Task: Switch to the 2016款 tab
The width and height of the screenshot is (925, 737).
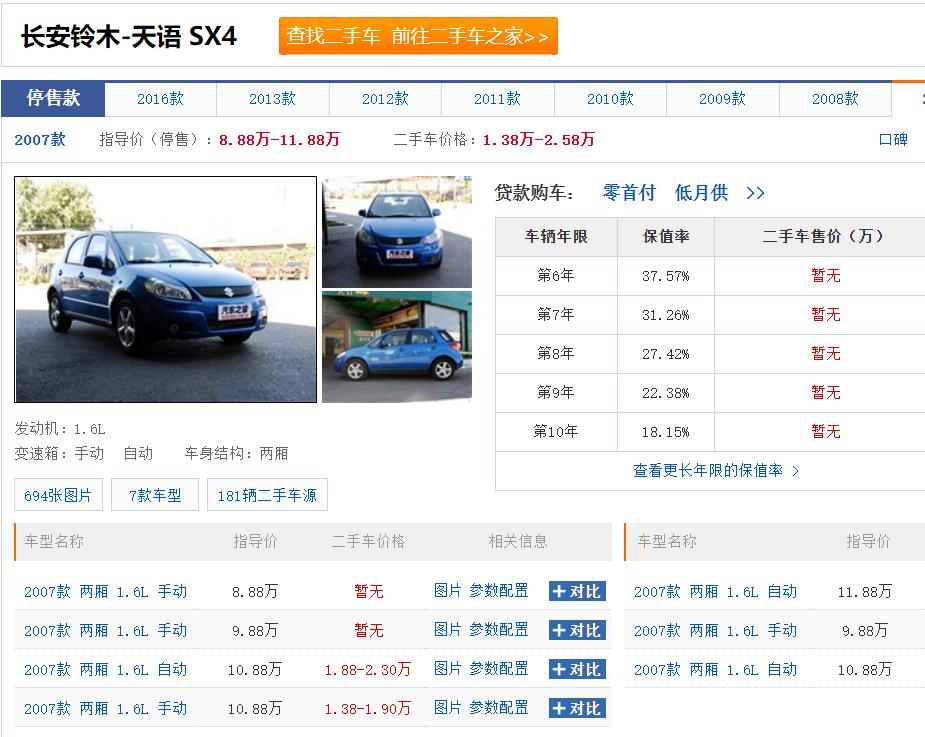Action: pyautogui.click(x=160, y=99)
